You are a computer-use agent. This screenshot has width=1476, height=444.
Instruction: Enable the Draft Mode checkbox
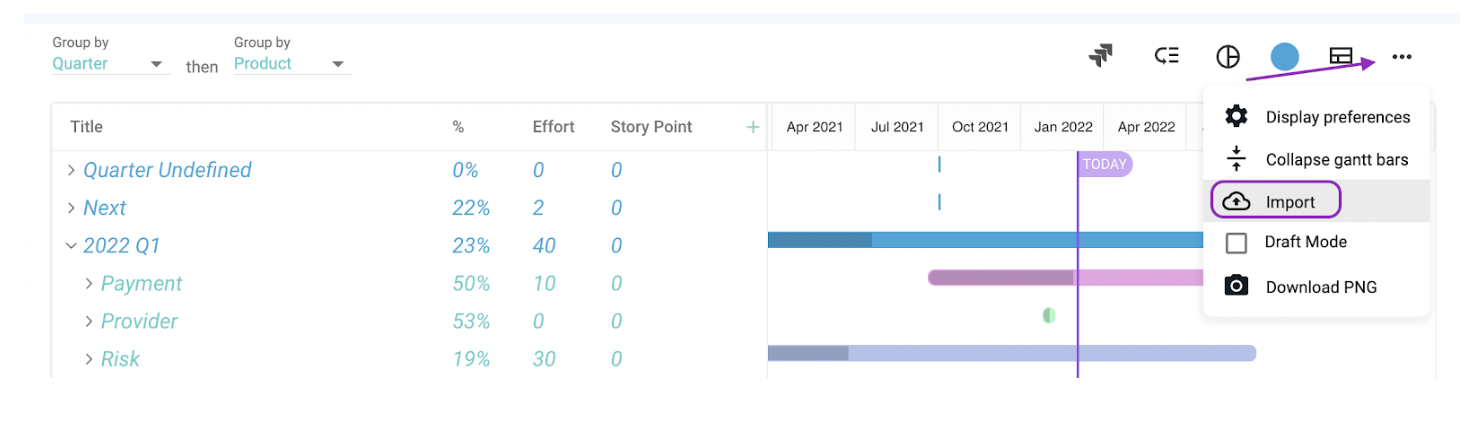tap(1236, 243)
